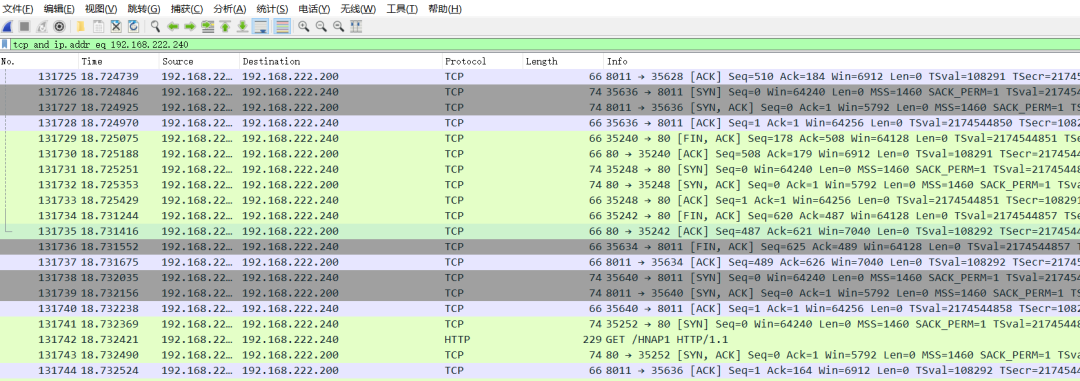This screenshot has height=381, width=1080.
Task: Sort by the Source column header
Action: tap(200, 61)
